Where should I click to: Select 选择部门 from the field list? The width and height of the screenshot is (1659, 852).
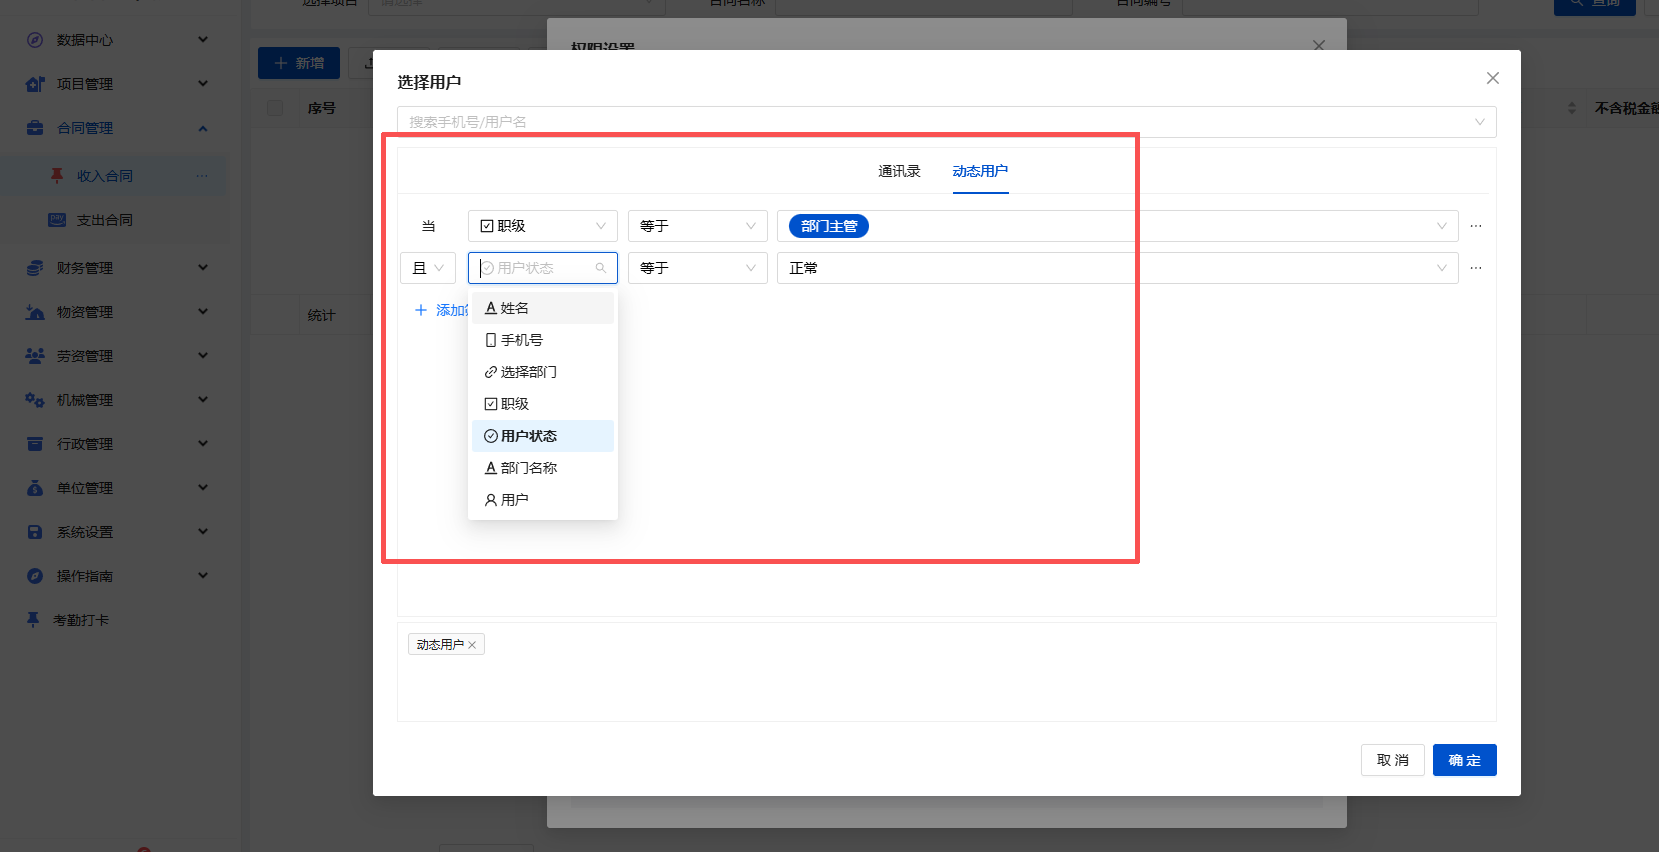543,372
